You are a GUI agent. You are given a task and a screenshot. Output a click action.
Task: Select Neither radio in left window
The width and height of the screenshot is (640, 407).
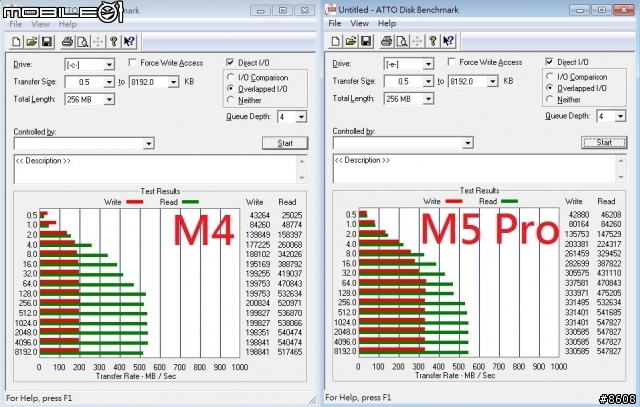[231, 100]
